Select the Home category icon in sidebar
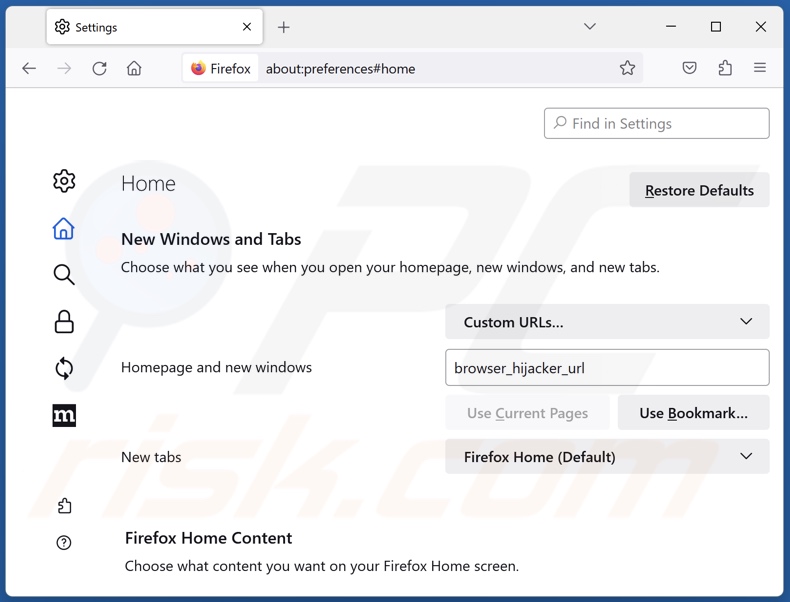 click(64, 229)
